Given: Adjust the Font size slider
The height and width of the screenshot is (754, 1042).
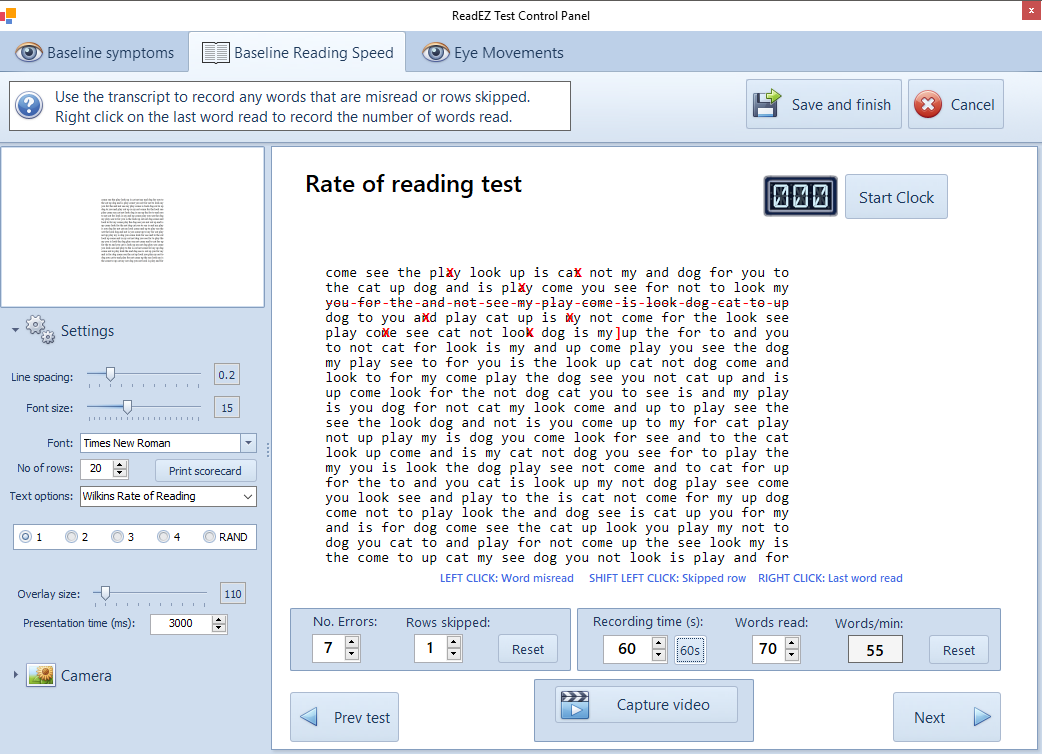Looking at the screenshot, I should [127, 407].
